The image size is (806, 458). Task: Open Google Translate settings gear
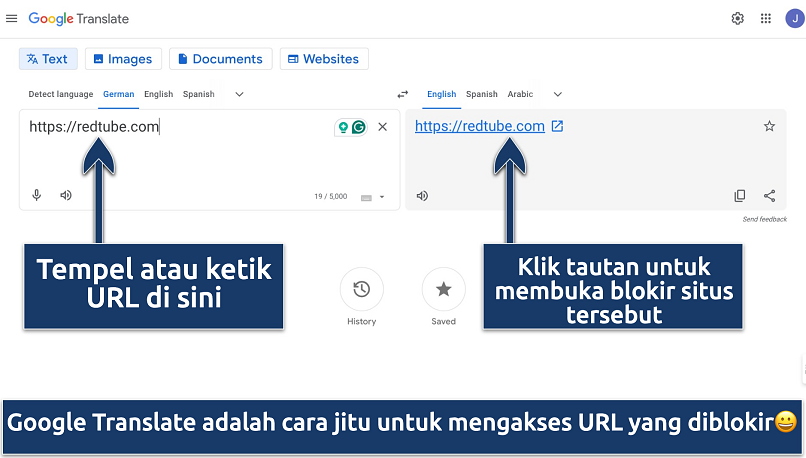pyautogui.click(x=738, y=19)
